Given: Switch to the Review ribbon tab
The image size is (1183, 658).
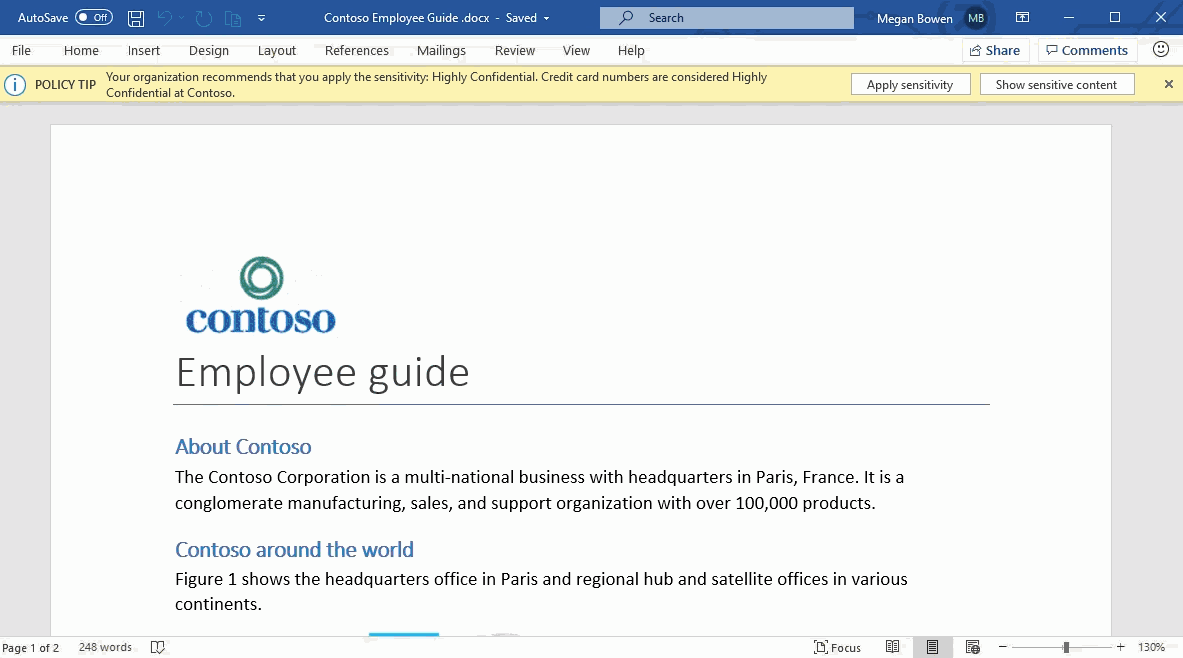Looking at the screenshot, I should 514,50.
